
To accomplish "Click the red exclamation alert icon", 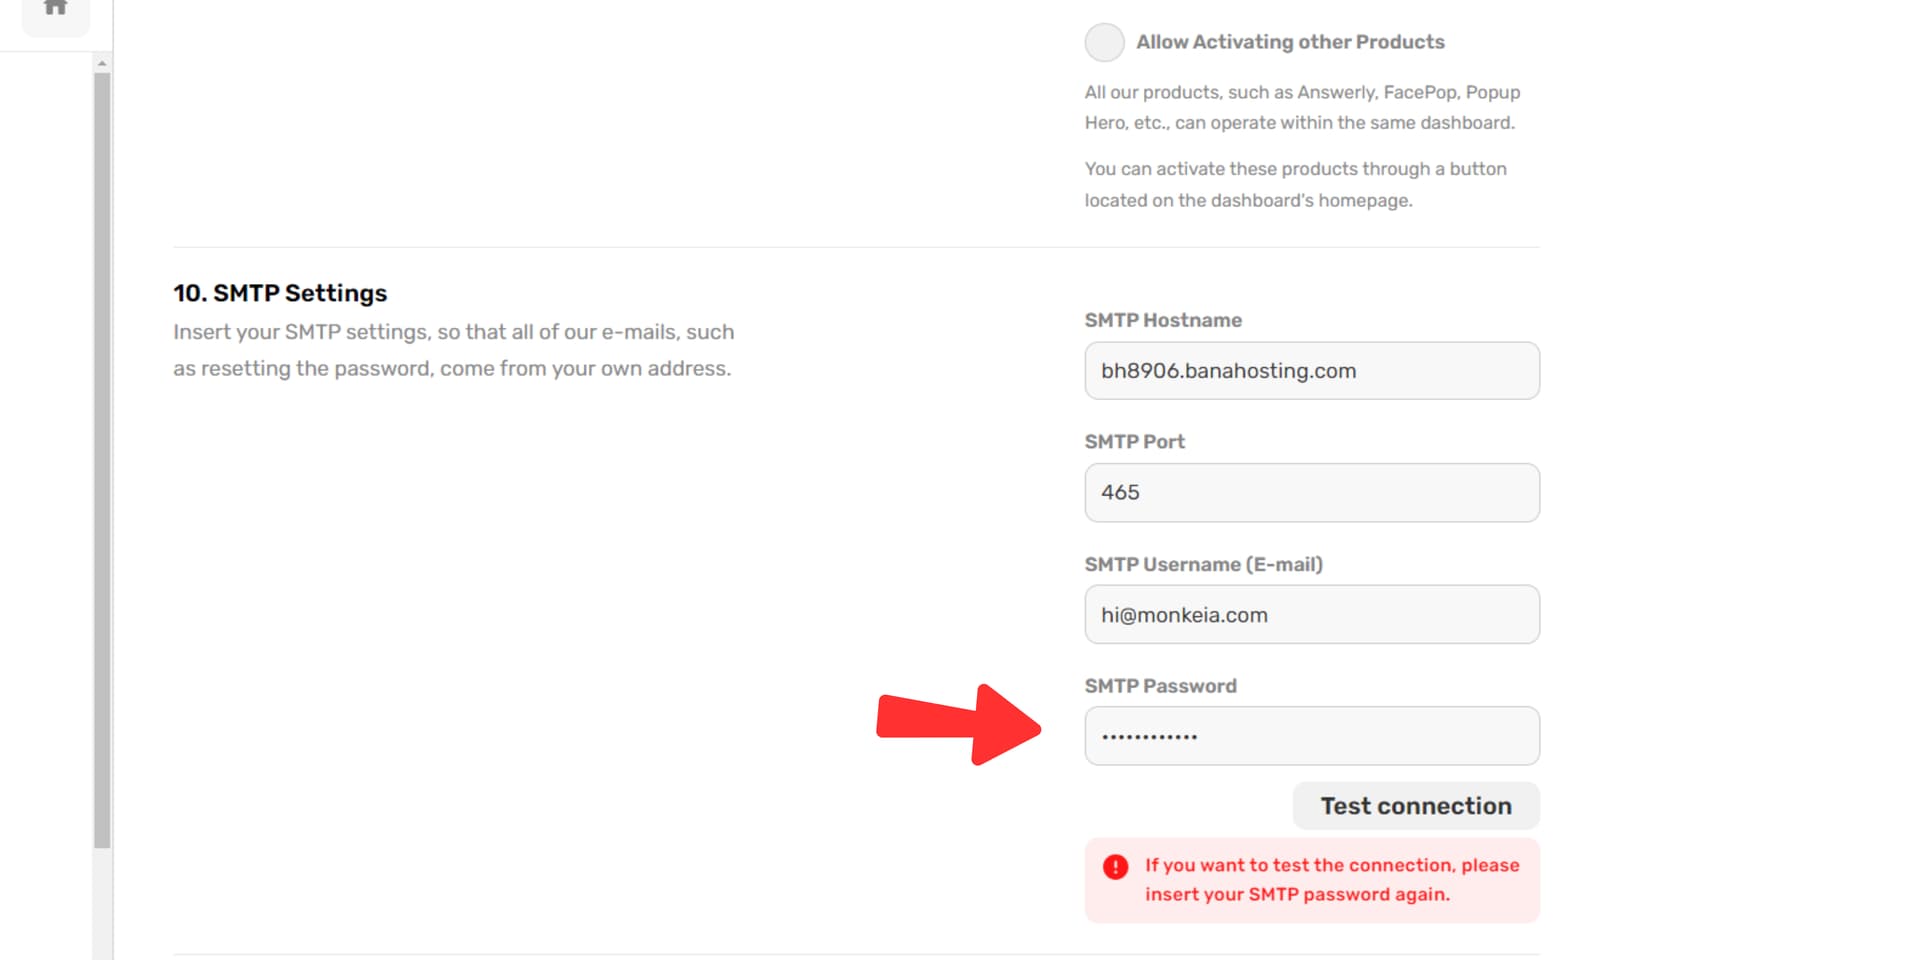I will [1115, 867].
